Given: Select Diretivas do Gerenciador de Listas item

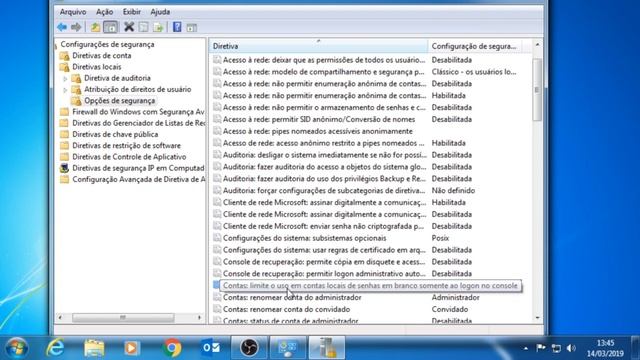Looking at the screenshot, I should coord(139,123).
